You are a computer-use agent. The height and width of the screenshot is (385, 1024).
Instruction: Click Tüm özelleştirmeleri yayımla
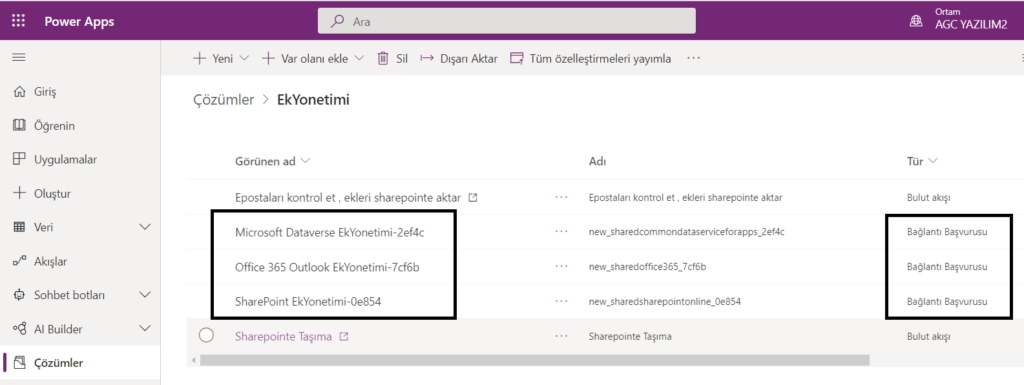click(590, 58)
